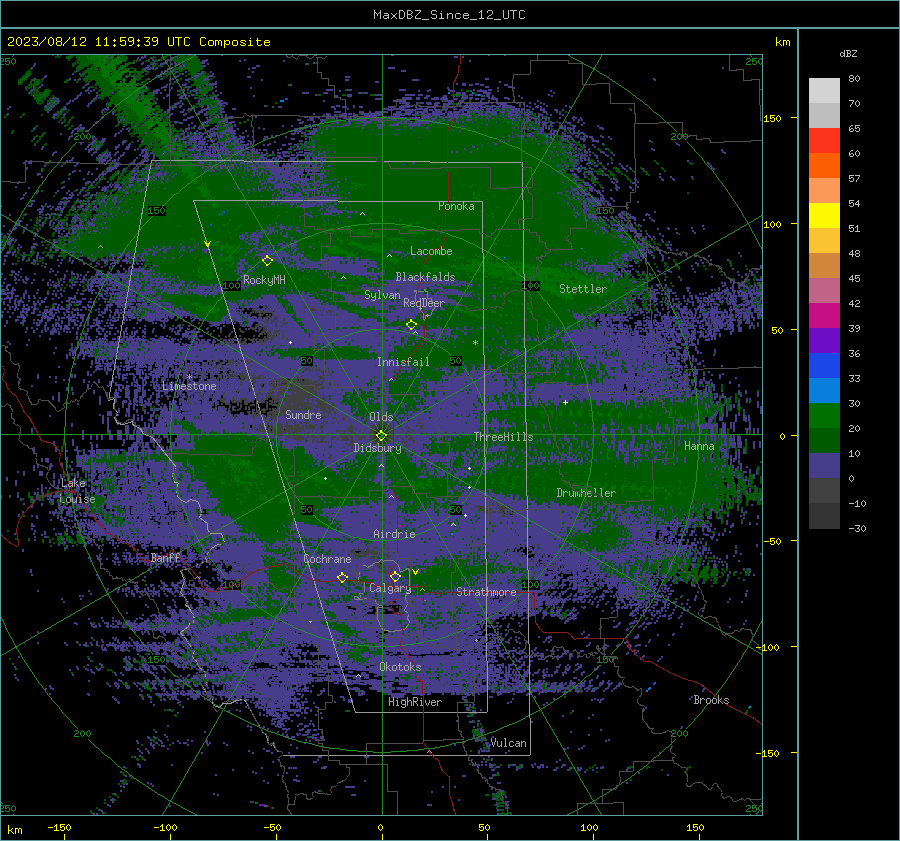Click the Sundre label

(x=303, y=414)
